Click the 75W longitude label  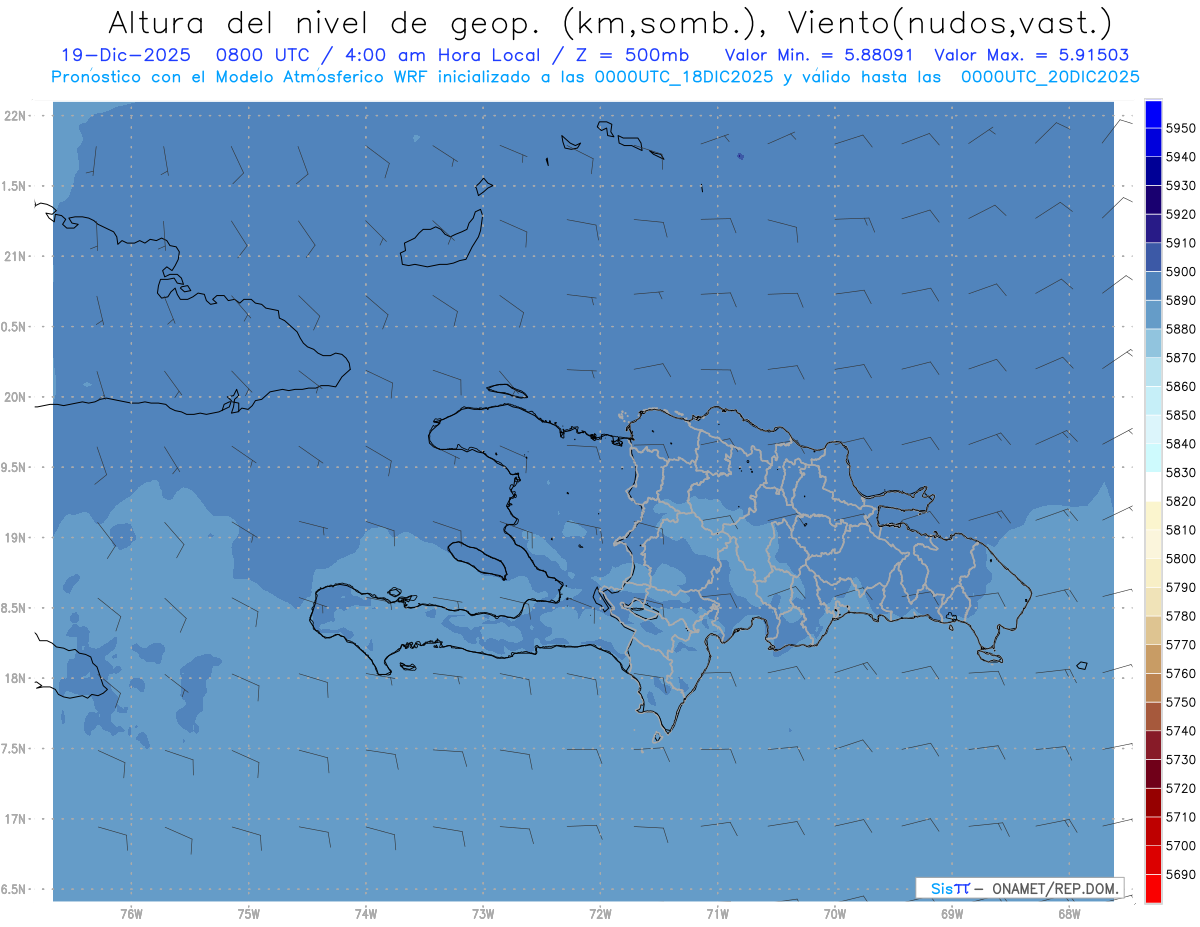click(x=248, y=913)
